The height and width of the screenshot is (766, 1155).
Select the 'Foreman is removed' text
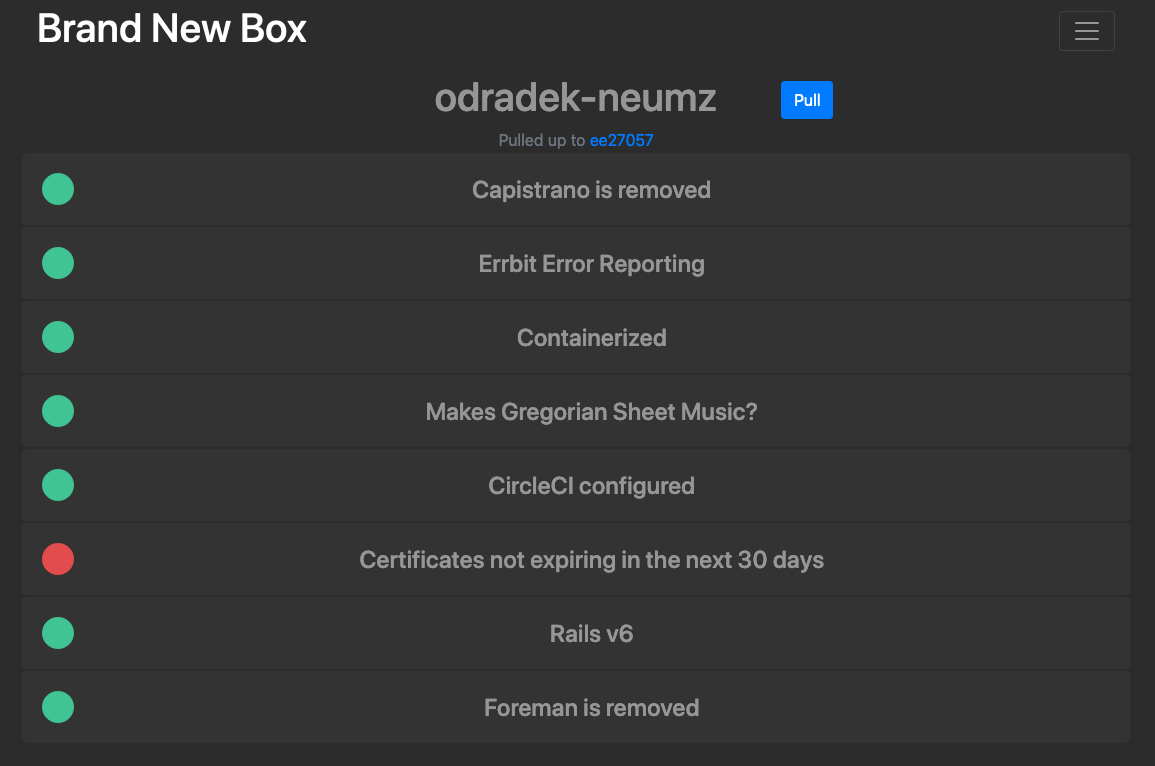[591, 708]
